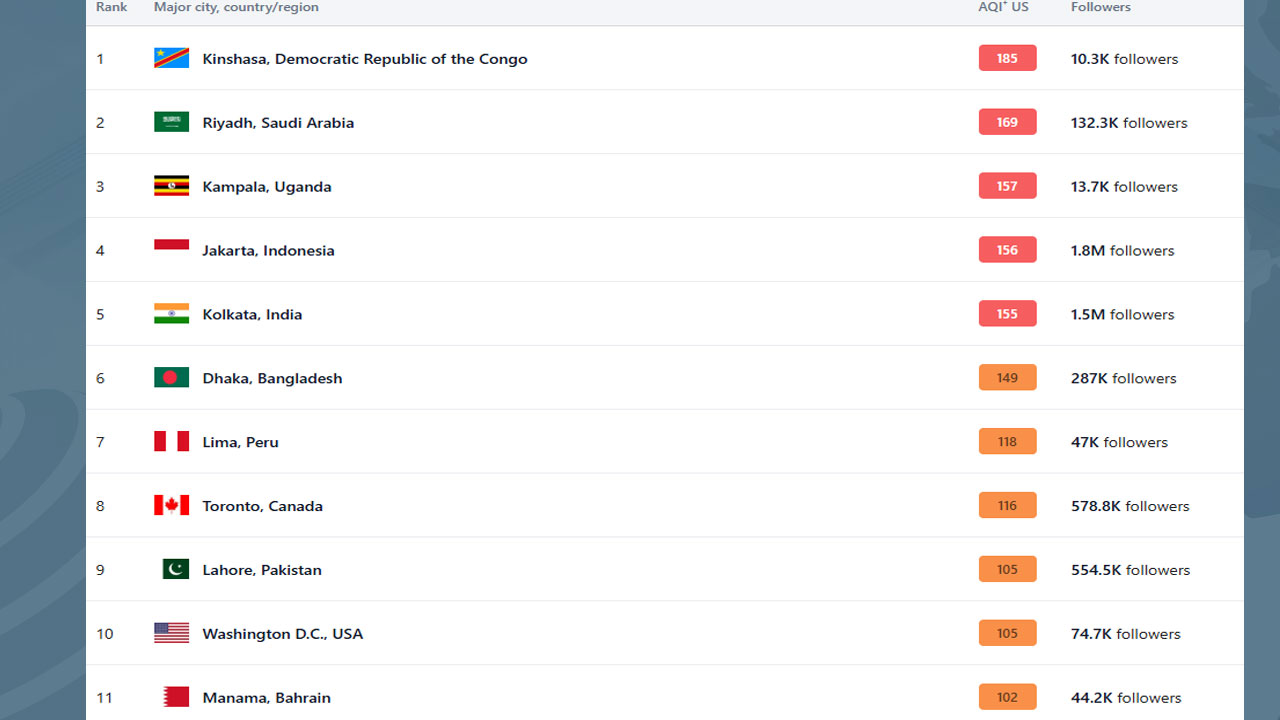
Task: Click the orange 149 AQI badge for Dhaka
Action: pyautogui.click(x=1007, y=378)
